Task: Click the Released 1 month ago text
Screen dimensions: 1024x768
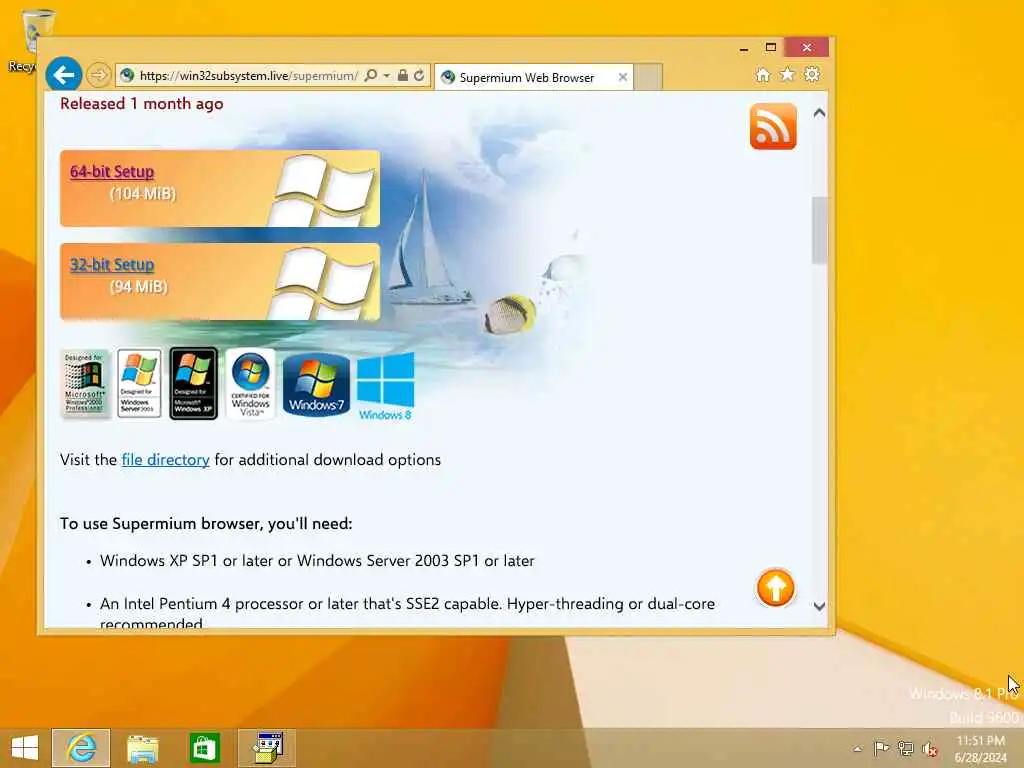Action: 142,104
